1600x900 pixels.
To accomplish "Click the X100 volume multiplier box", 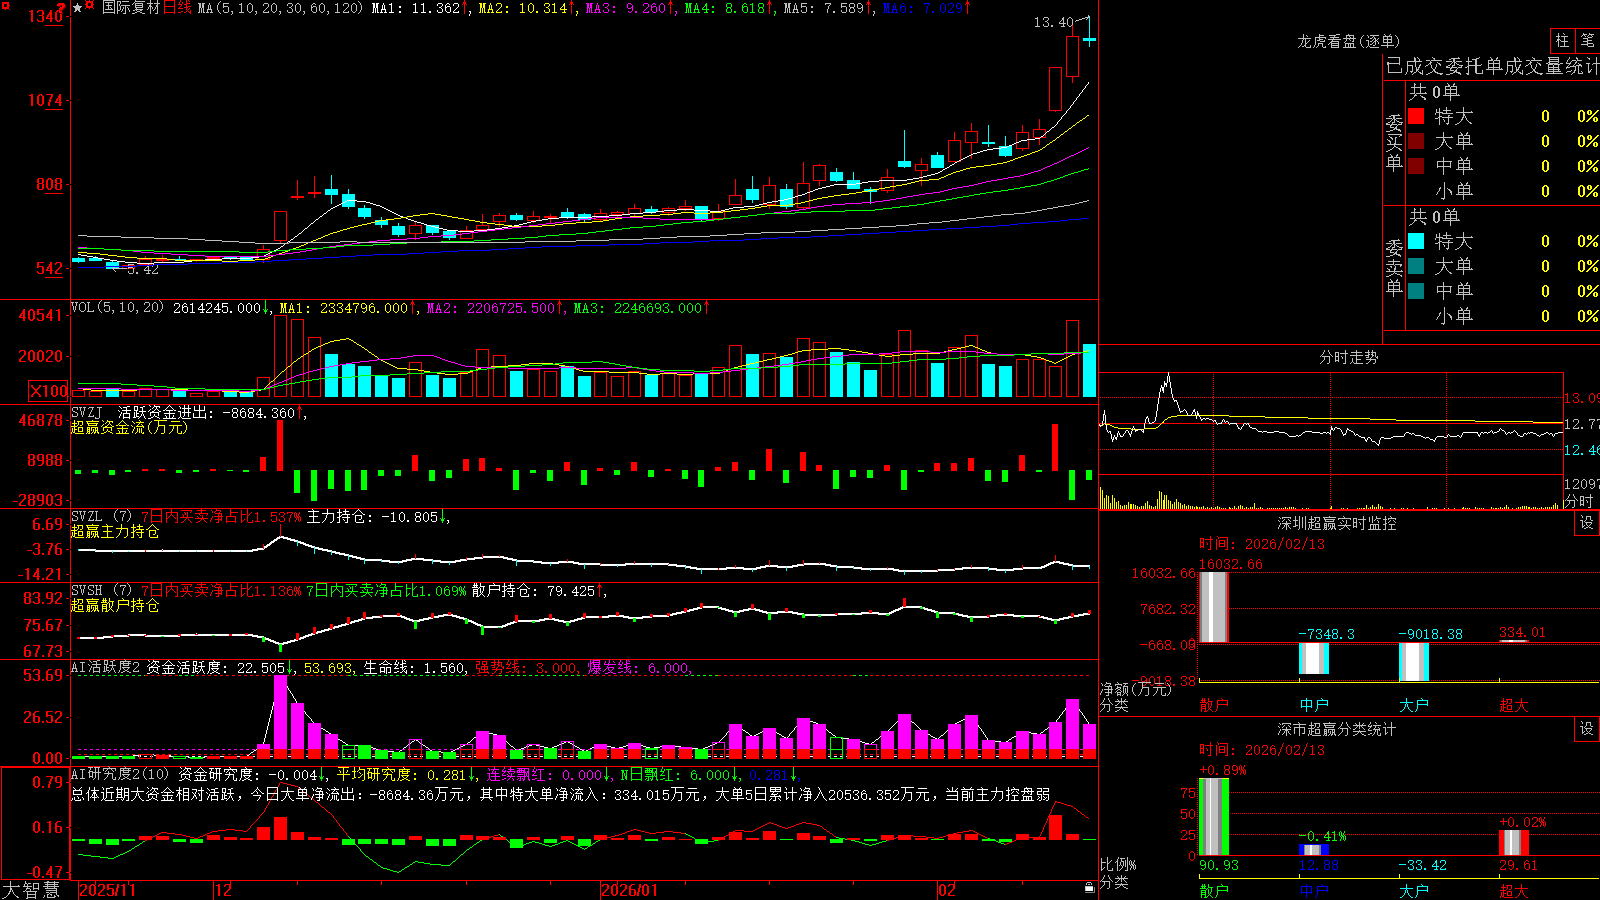I will point(49,391).
